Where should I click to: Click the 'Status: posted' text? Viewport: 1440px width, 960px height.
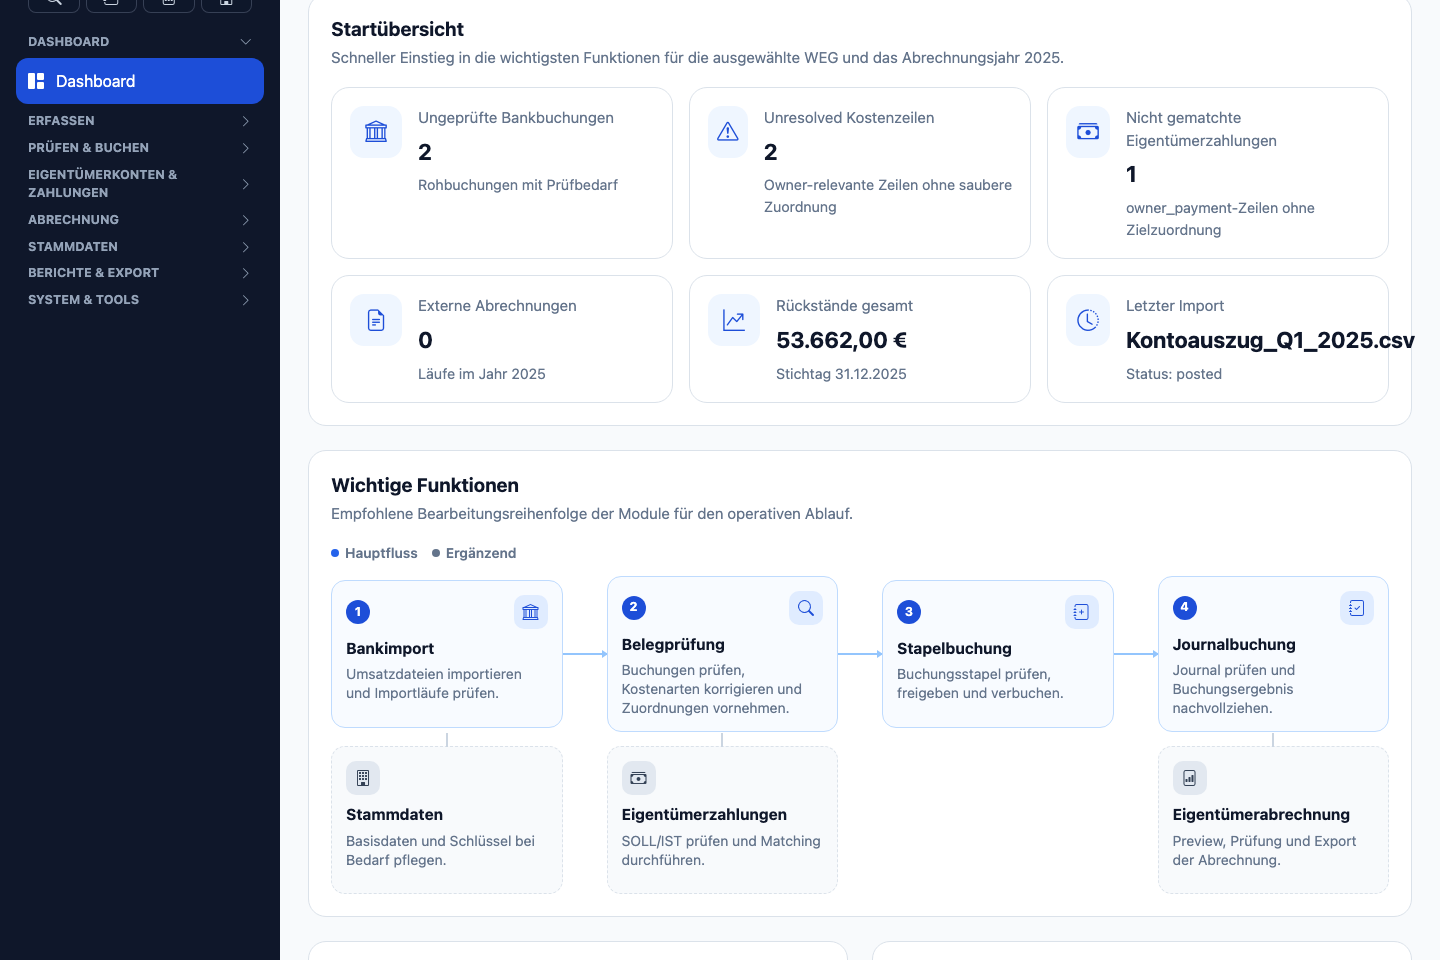point(1174,374)
